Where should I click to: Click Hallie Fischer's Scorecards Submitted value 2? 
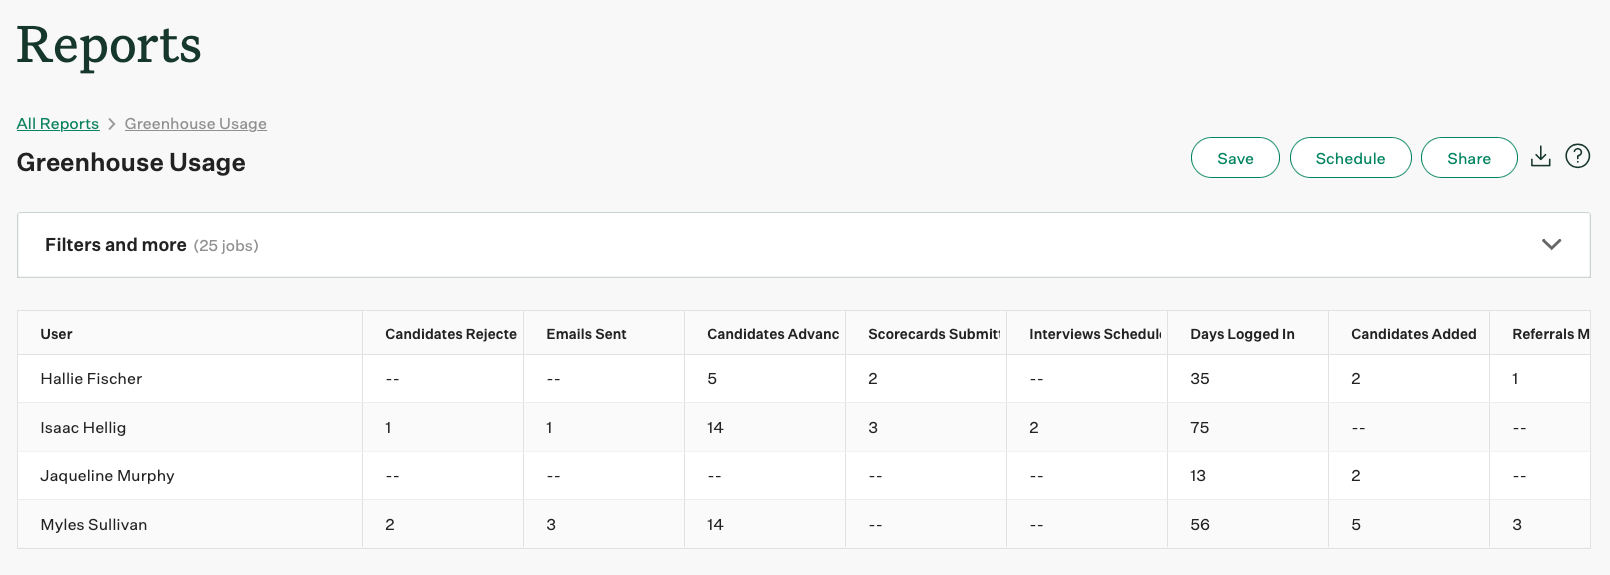(873, 379)
